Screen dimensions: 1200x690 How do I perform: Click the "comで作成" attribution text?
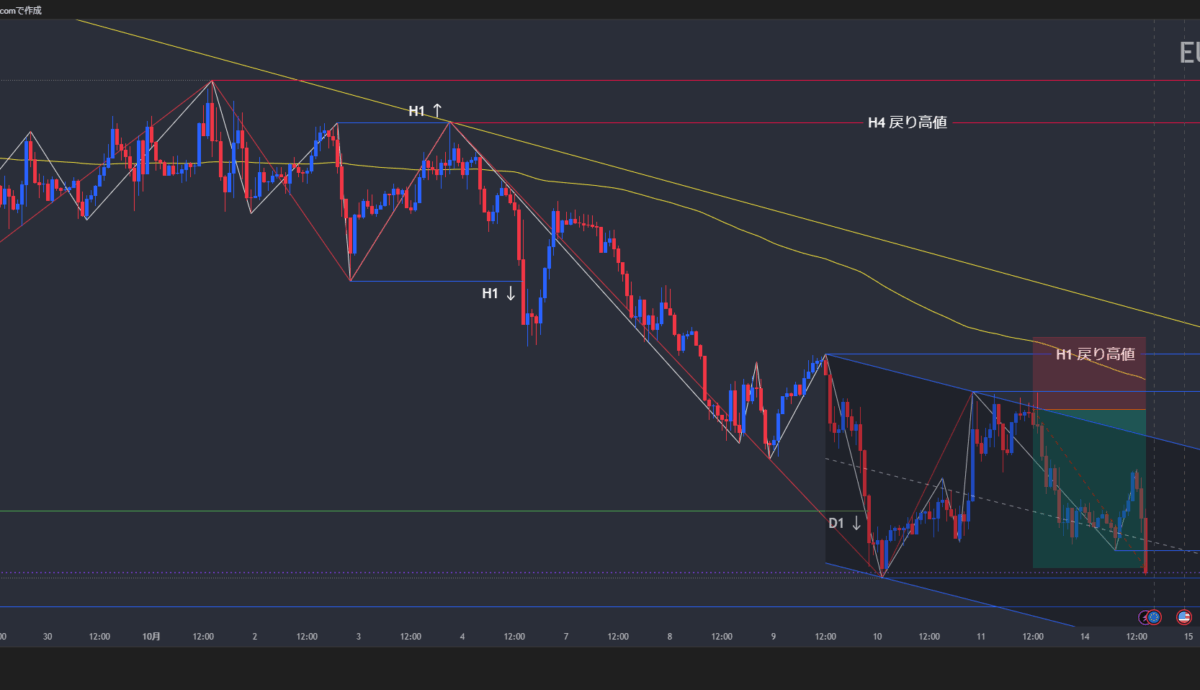[x=21, y=9]
